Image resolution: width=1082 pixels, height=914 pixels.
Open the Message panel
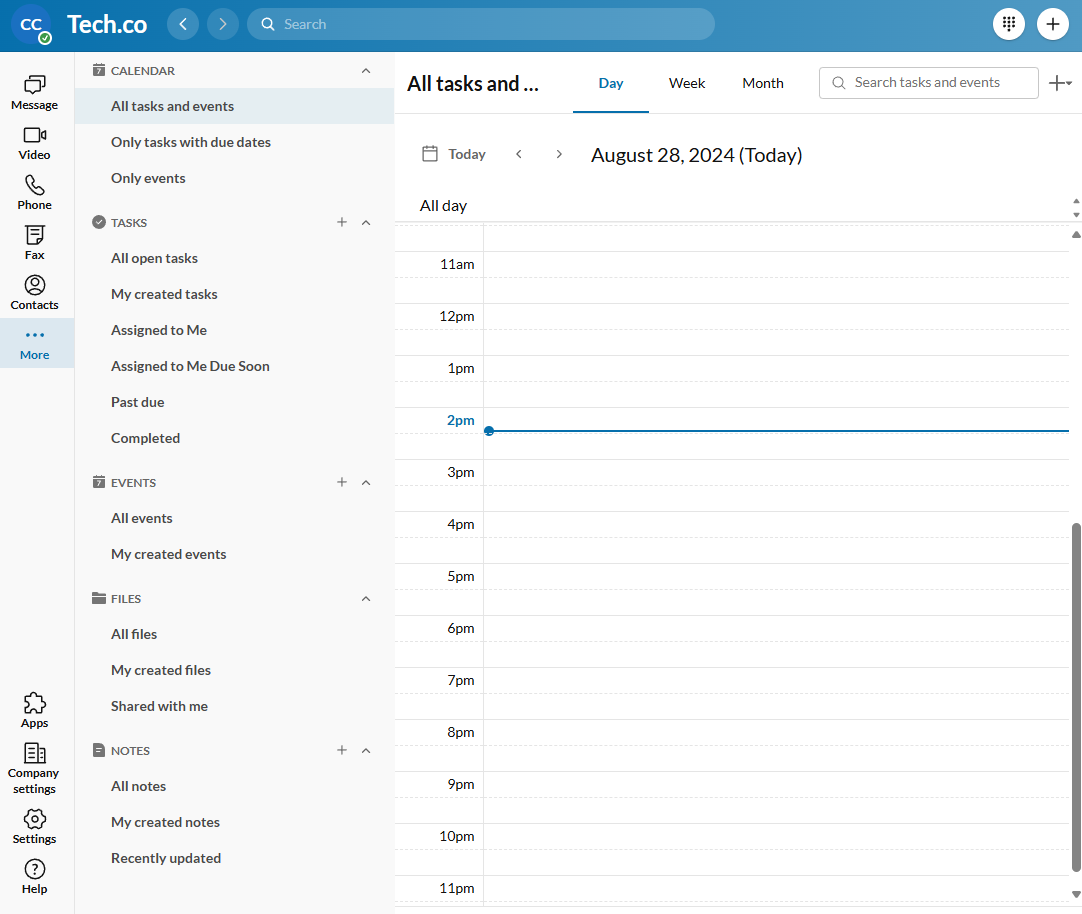[34, 89]
